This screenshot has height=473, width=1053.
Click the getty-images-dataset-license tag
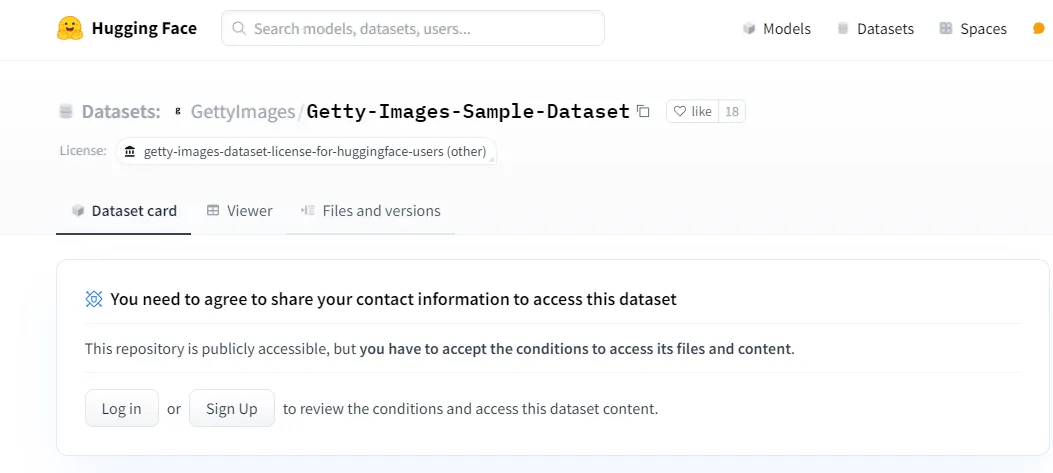pyautogui.click(x=314, y=152)
